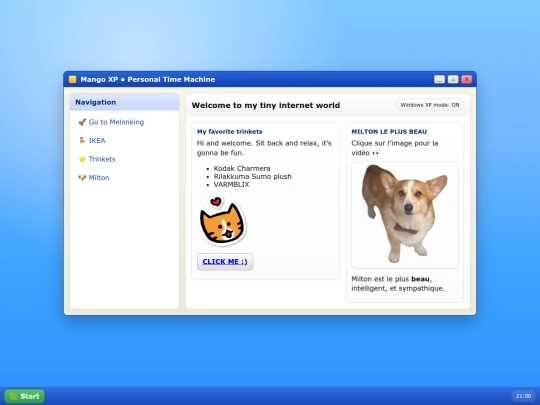Click the Clique sur l'image text
Screen dimensions: 540x405
(x=395, y=148)
